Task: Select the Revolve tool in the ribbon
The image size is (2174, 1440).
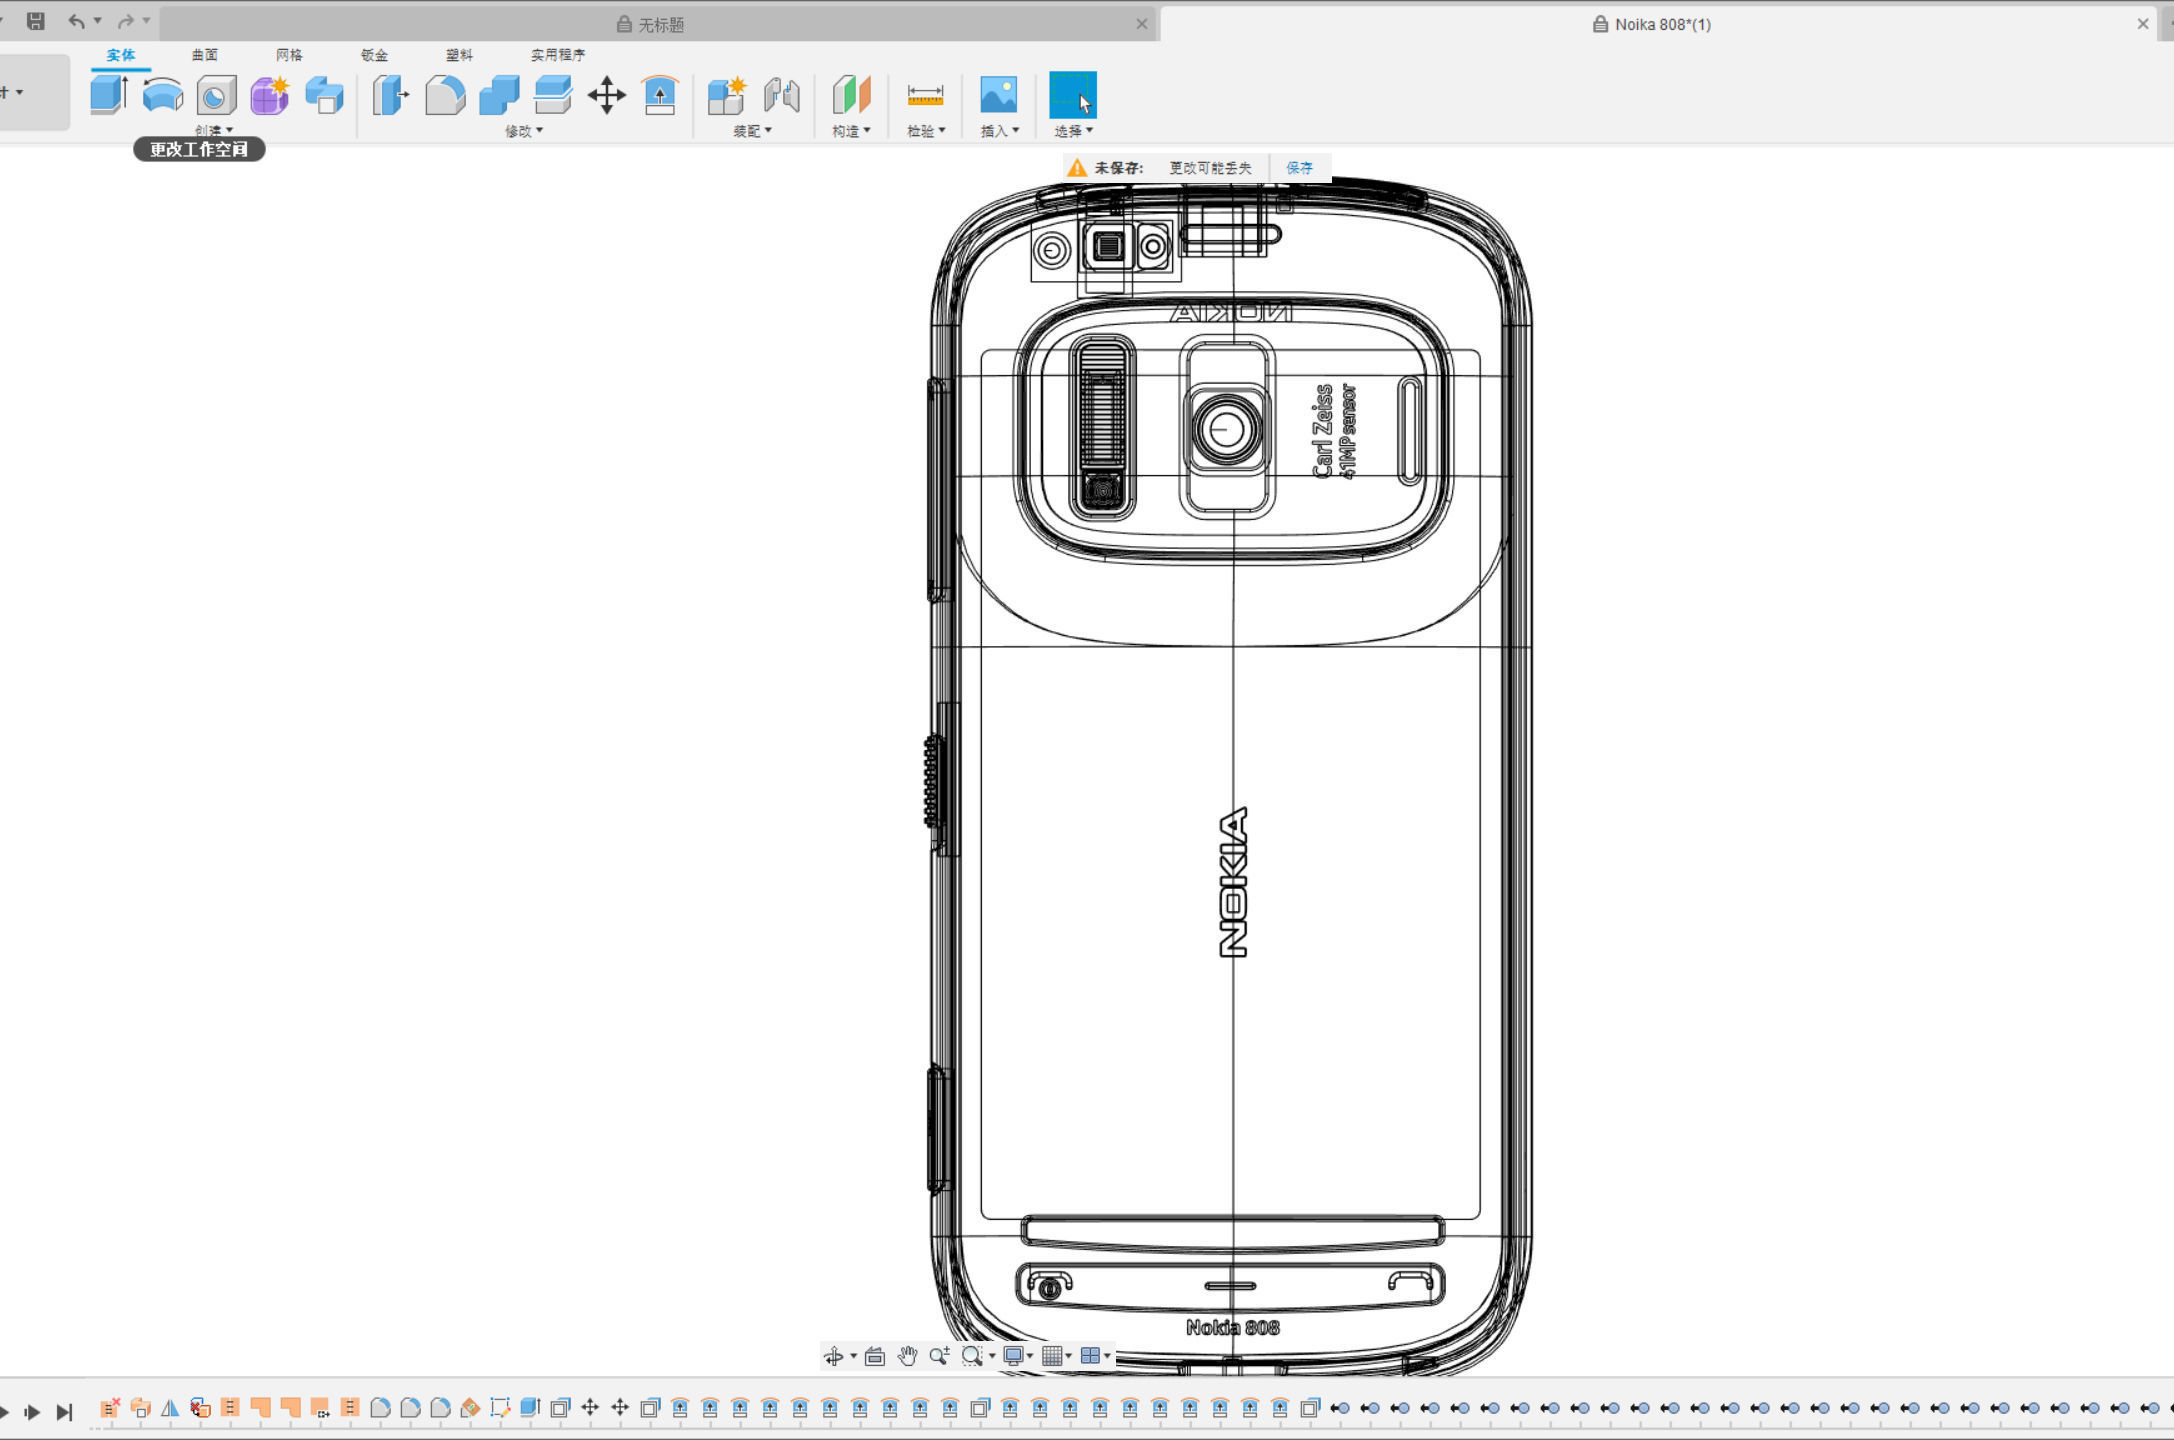Action: tap(163, 95)
